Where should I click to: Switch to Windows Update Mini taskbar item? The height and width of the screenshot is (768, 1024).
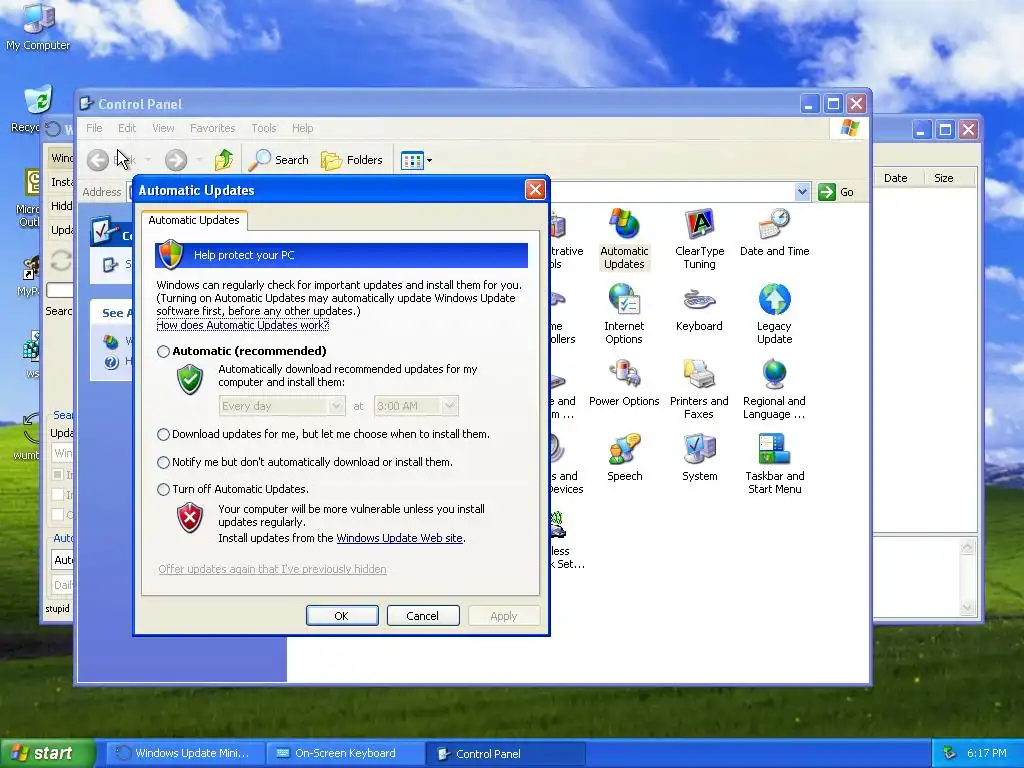[x=185, y=754]
